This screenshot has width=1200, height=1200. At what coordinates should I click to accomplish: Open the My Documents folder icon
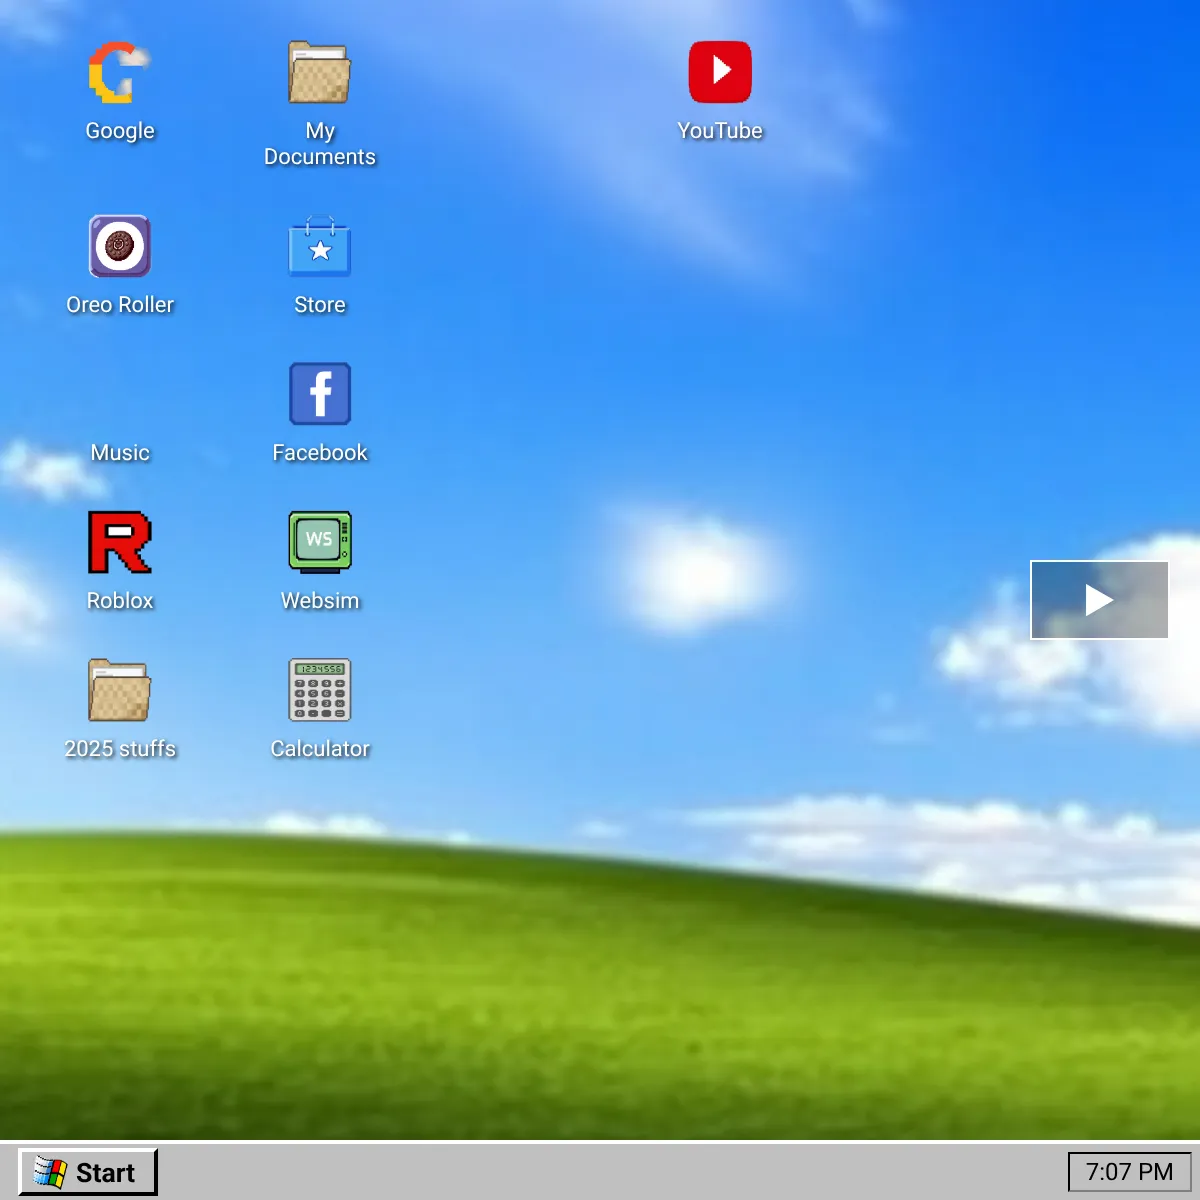[x=319, y=73]
